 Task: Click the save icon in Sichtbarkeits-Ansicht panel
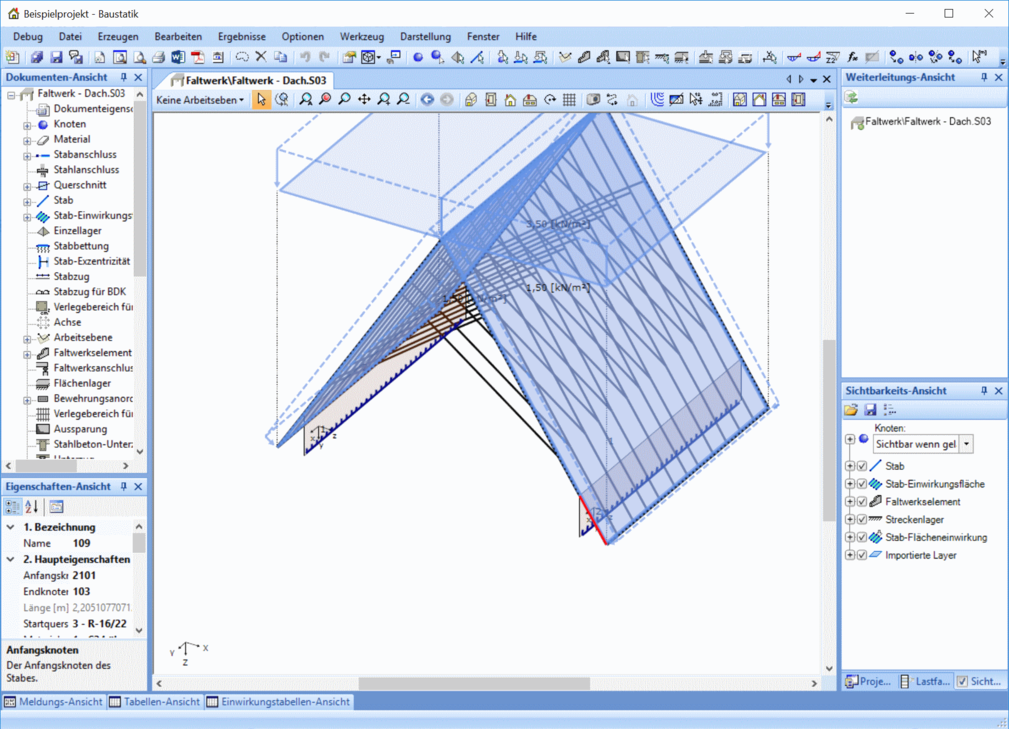click(x=870, y=410)
